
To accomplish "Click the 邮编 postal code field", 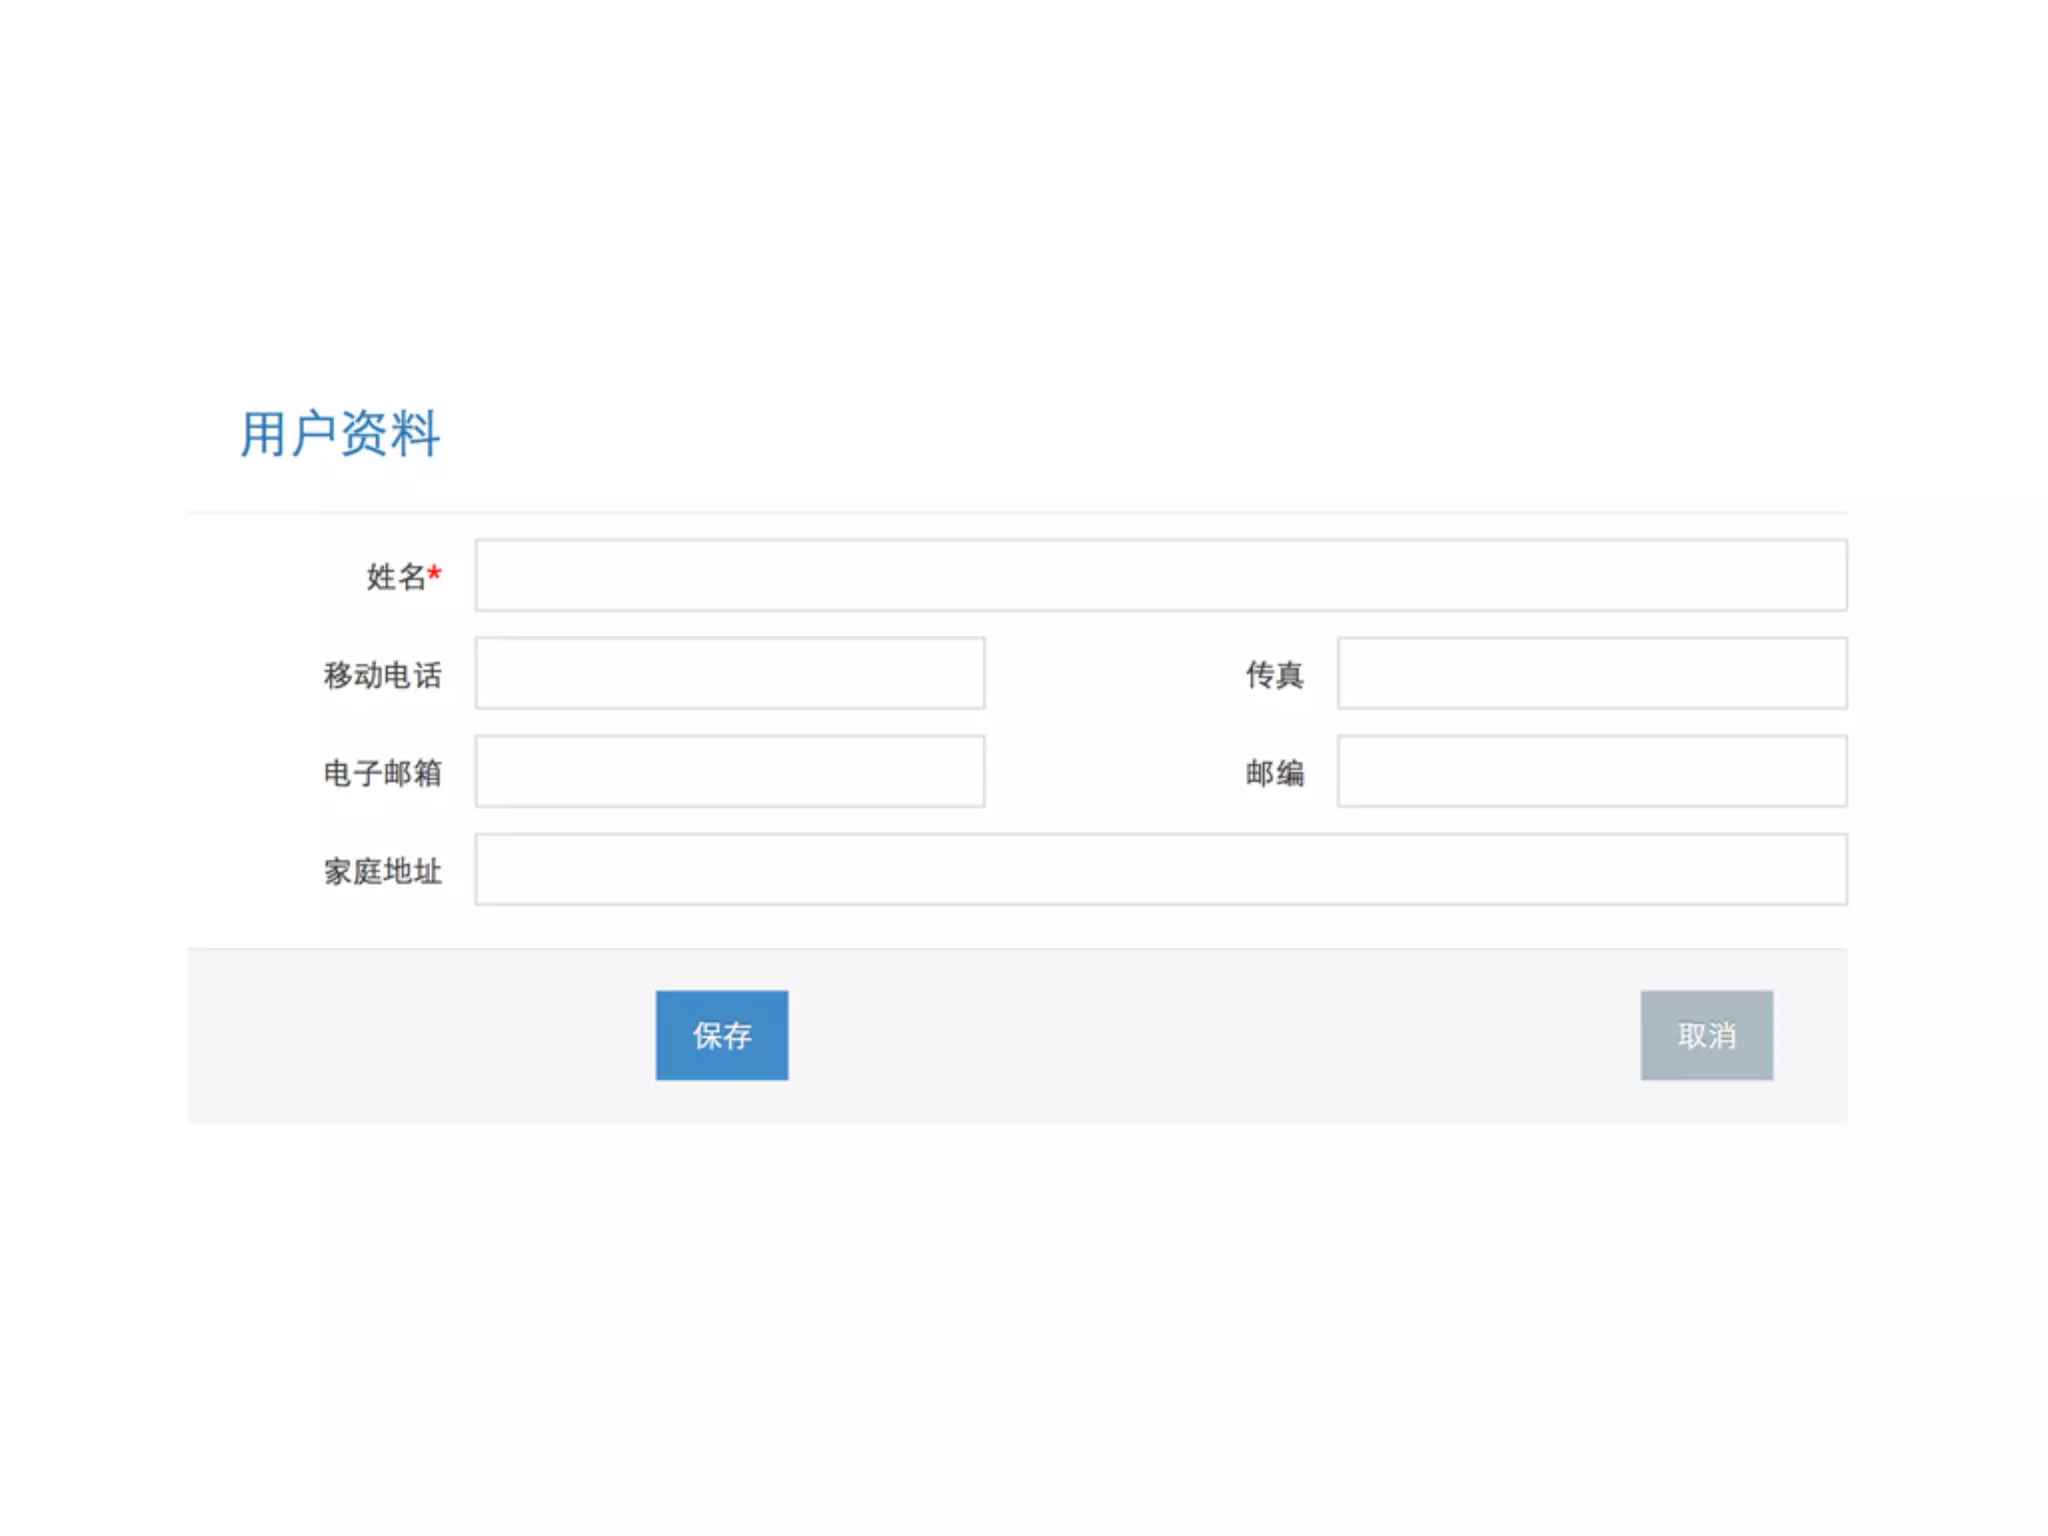I will point(1592,771).
